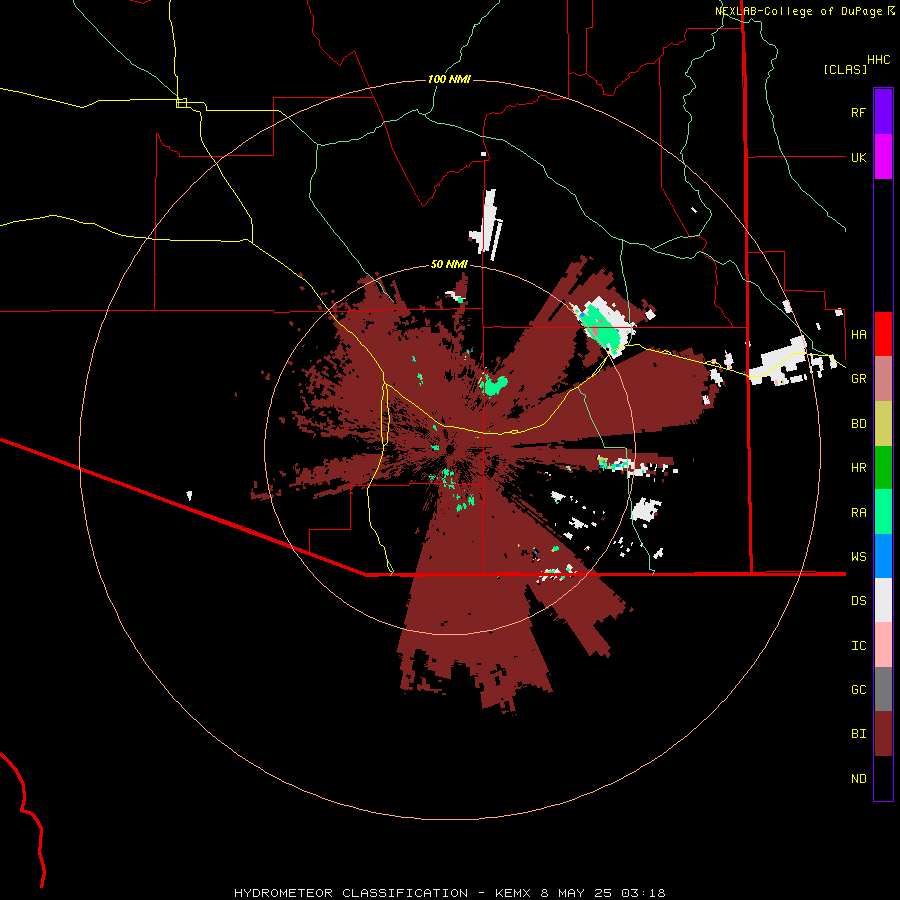Click the KEMX station identifier
This screenshot has height=900, width=900.
tap(513, 893)
